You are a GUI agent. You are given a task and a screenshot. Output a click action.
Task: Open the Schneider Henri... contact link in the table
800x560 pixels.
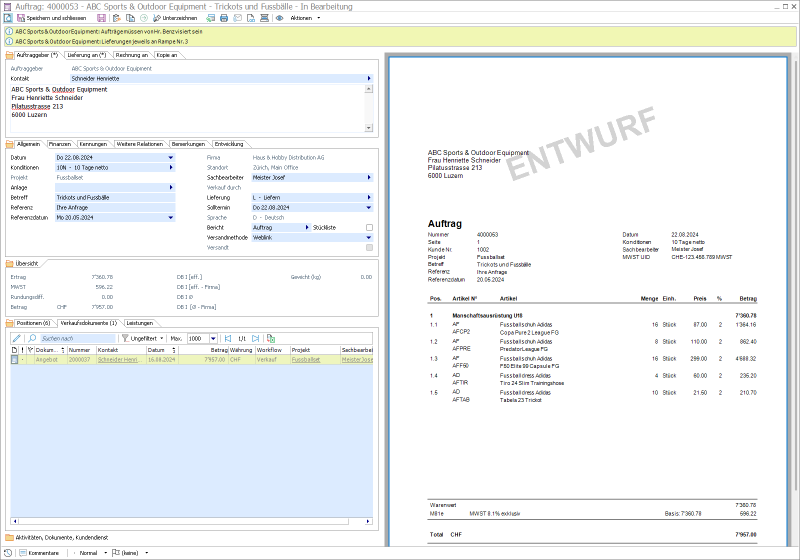click(120, 360)
